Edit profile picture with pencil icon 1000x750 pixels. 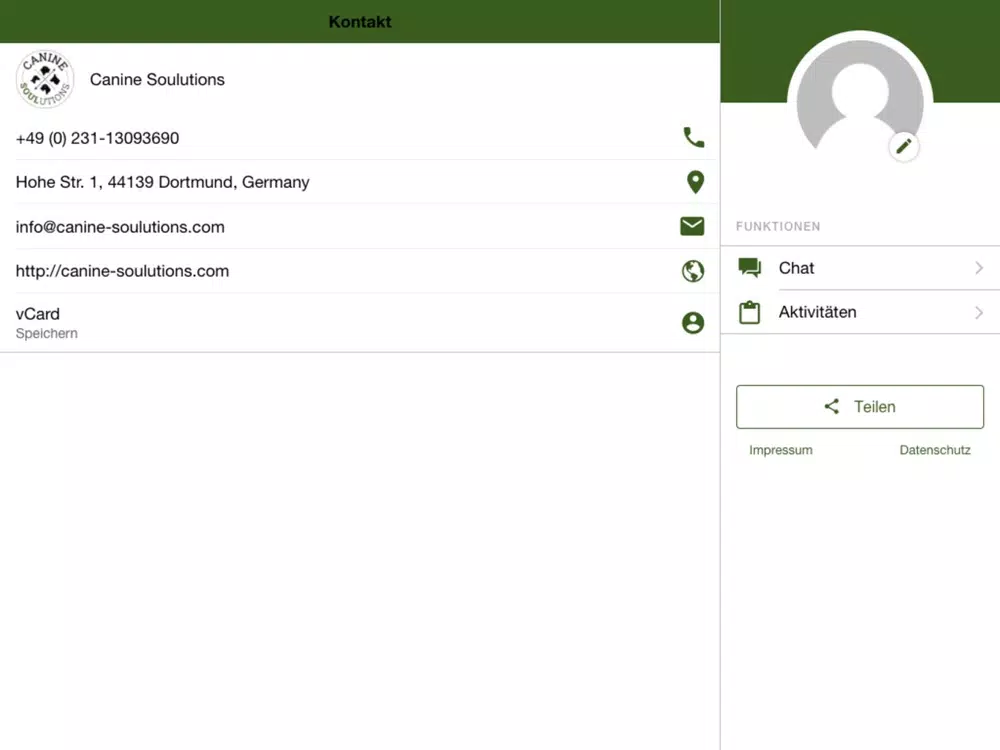pyautogui.click(x=904, y=147)
